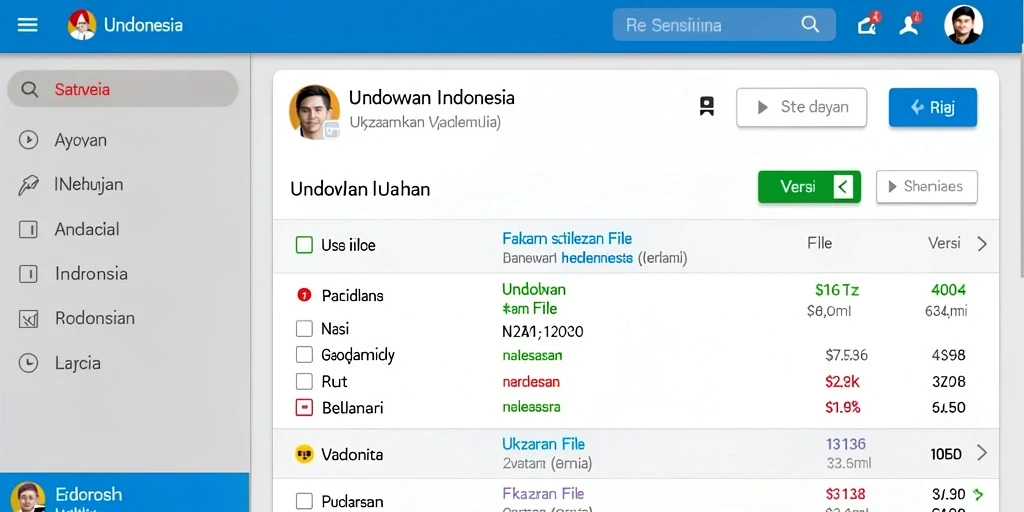Click the green Versi button

click(x=809, y=187)
